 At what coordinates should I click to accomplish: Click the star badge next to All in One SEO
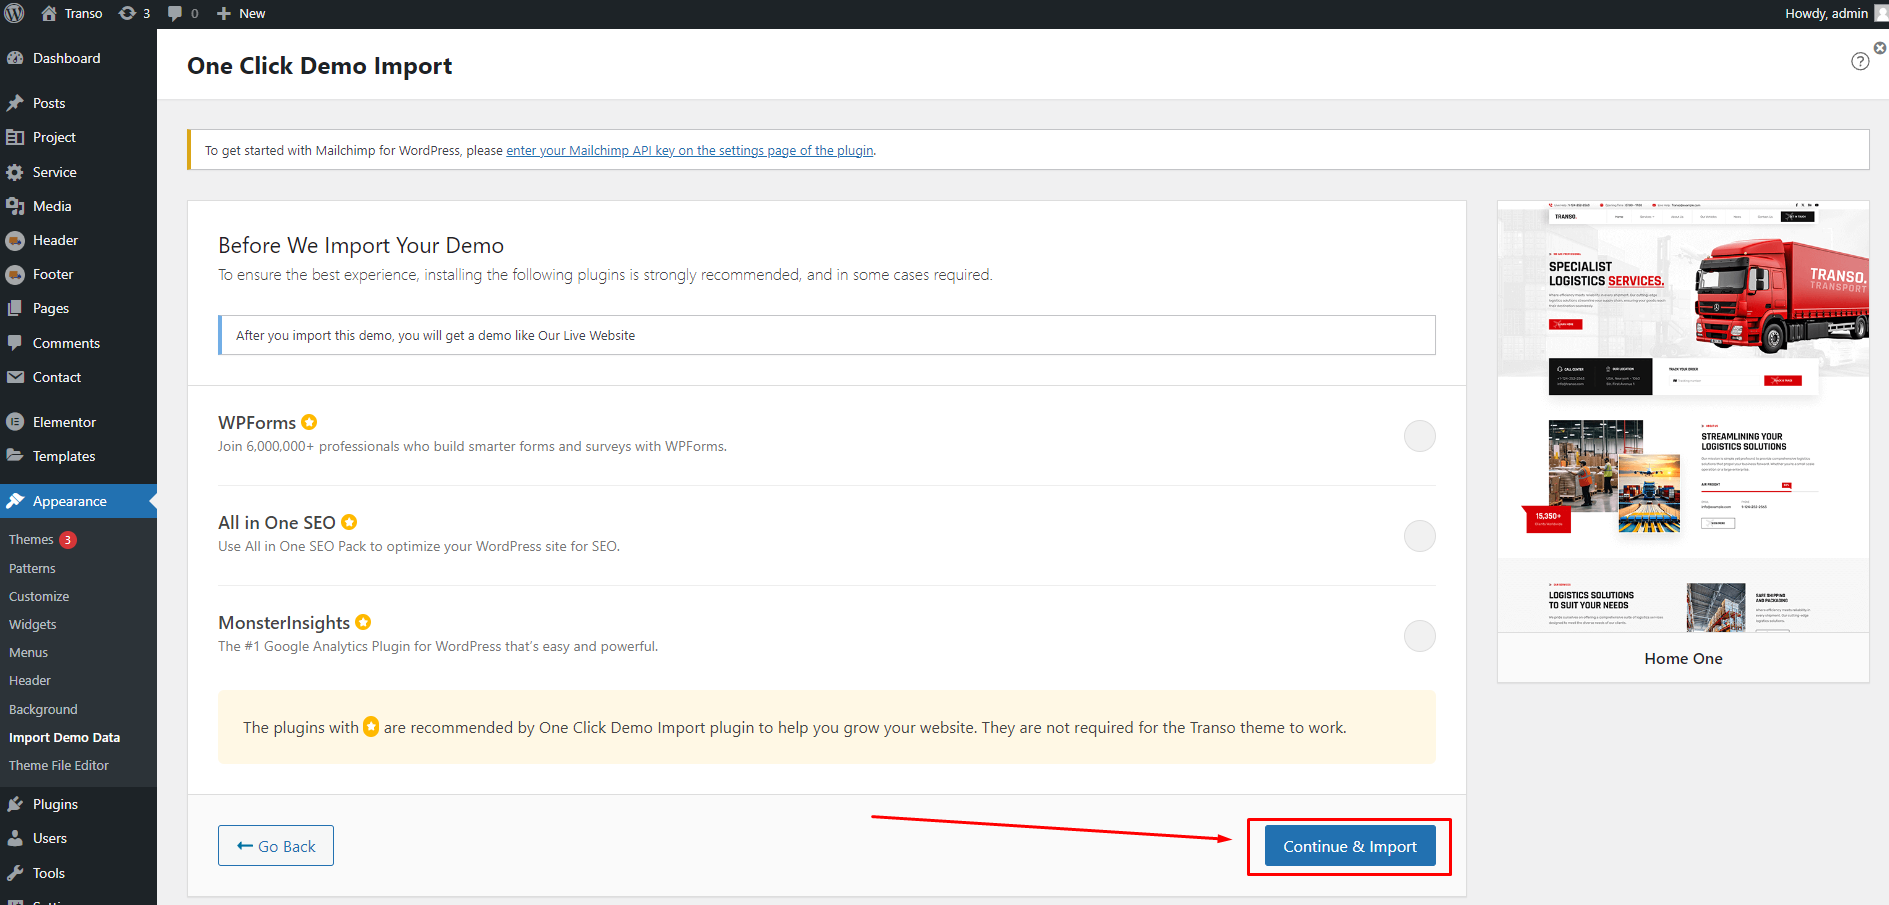tap(349, 522)
